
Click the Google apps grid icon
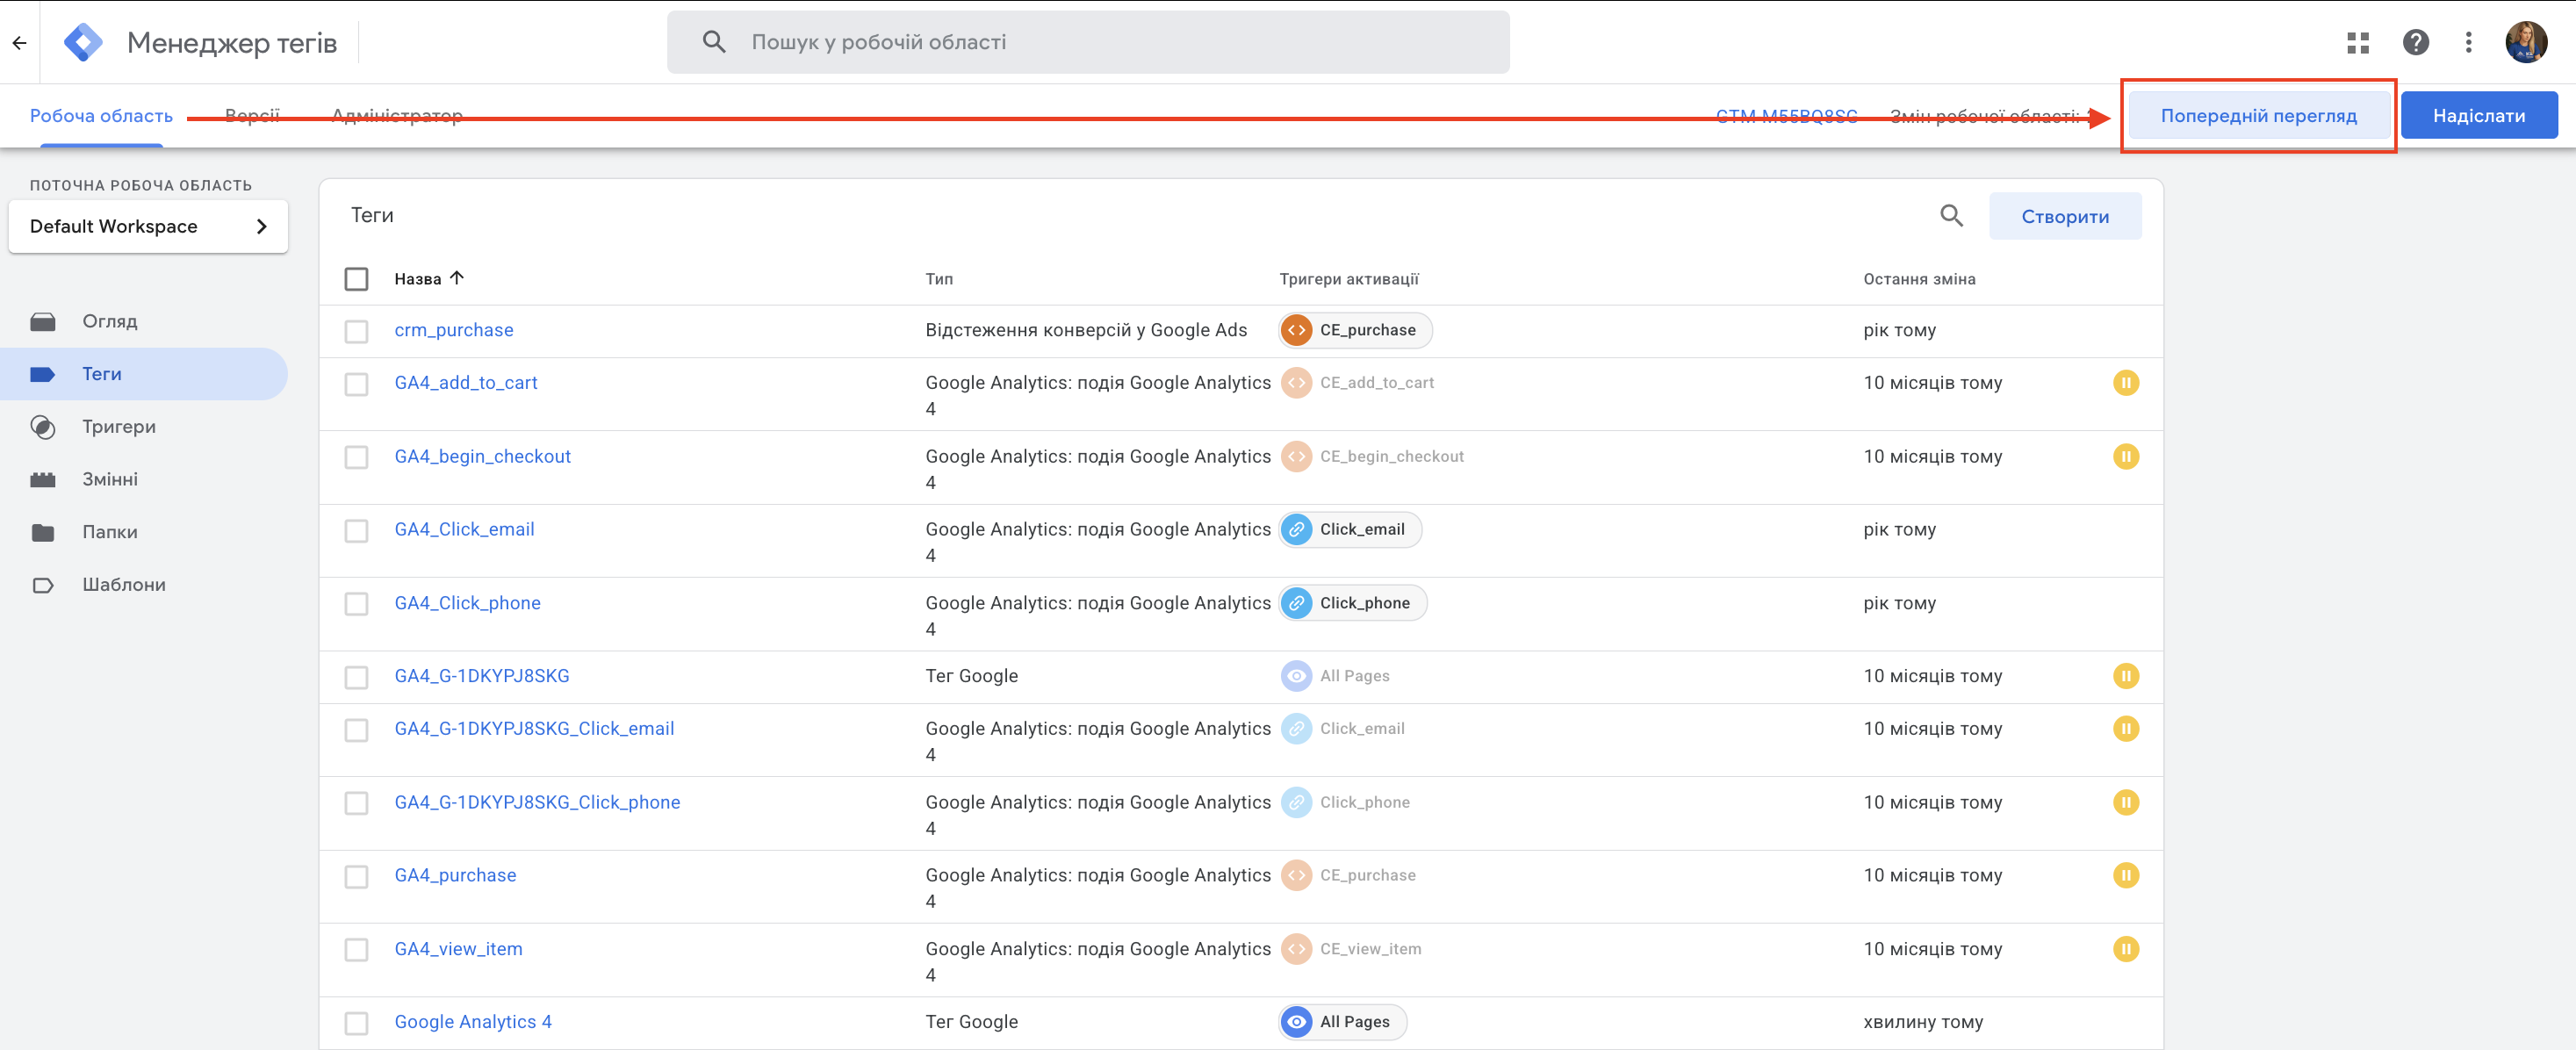tap(2357, 42)
